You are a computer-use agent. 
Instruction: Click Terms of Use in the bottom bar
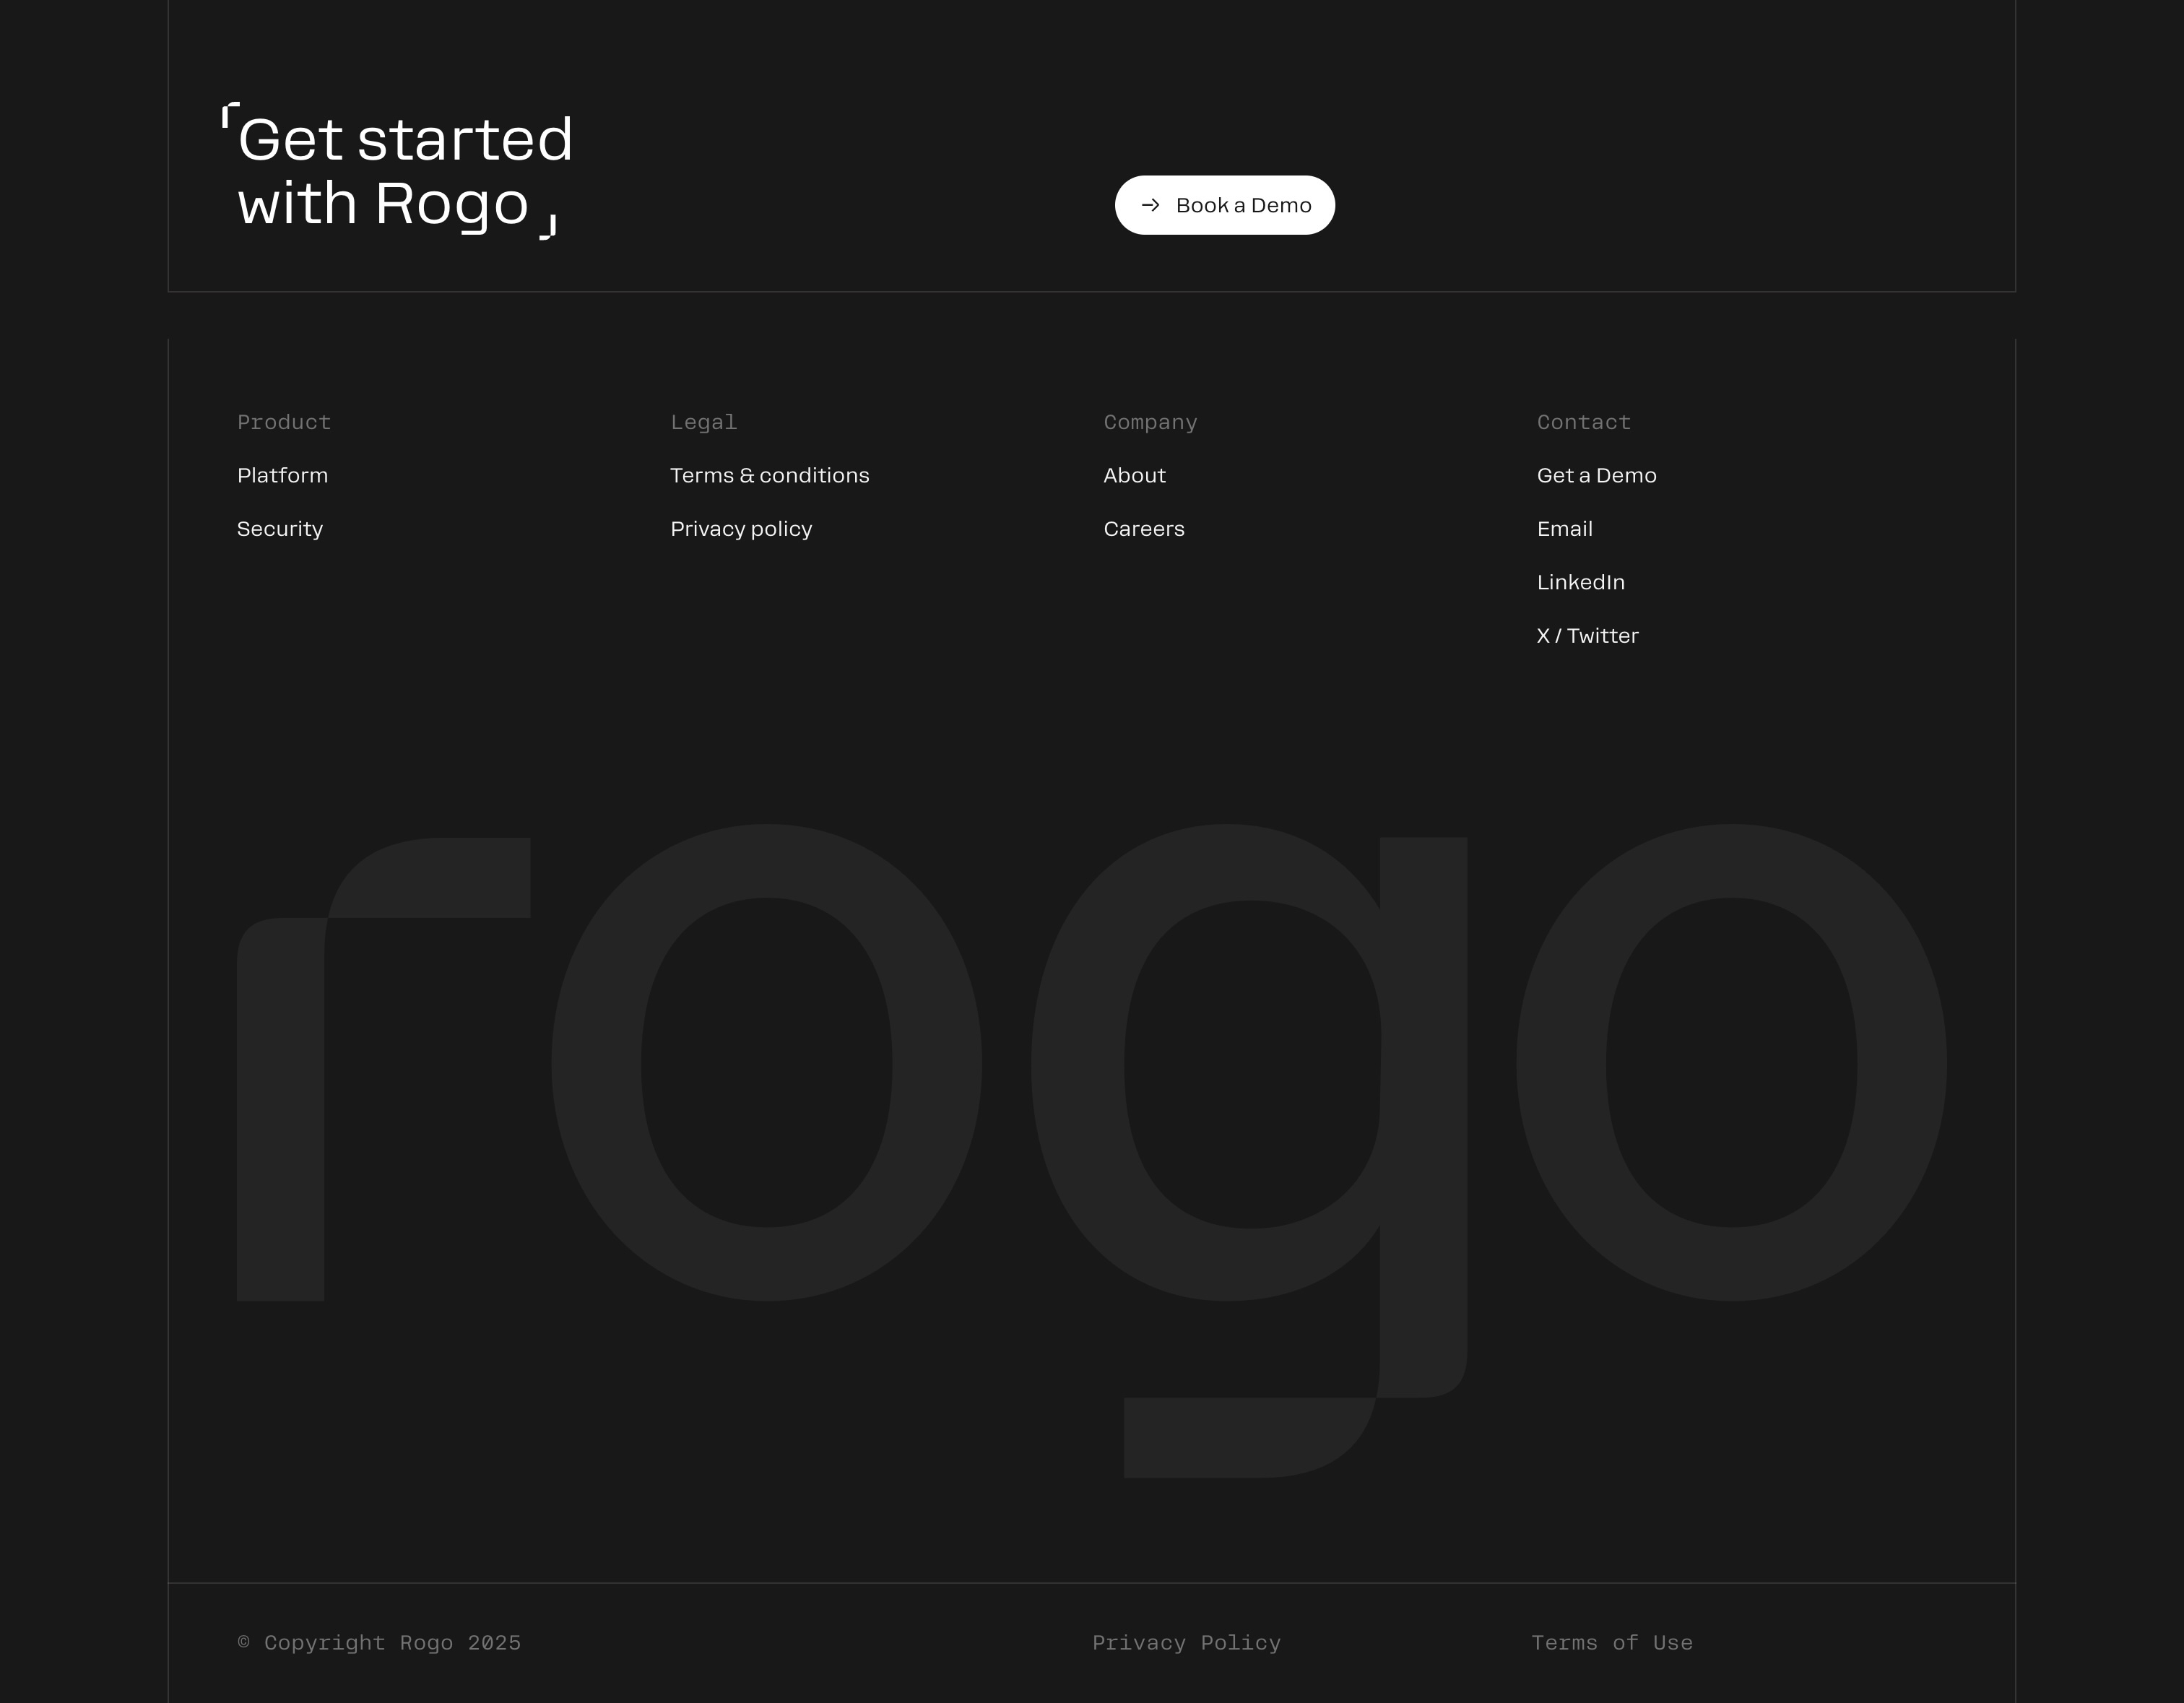1612,1643
